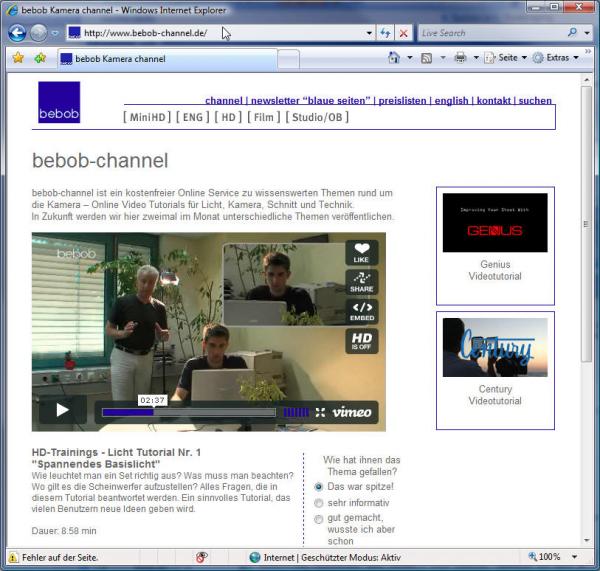600x571 pixels.
Task: Open the Favorites star icon
Action: point(17,58)
